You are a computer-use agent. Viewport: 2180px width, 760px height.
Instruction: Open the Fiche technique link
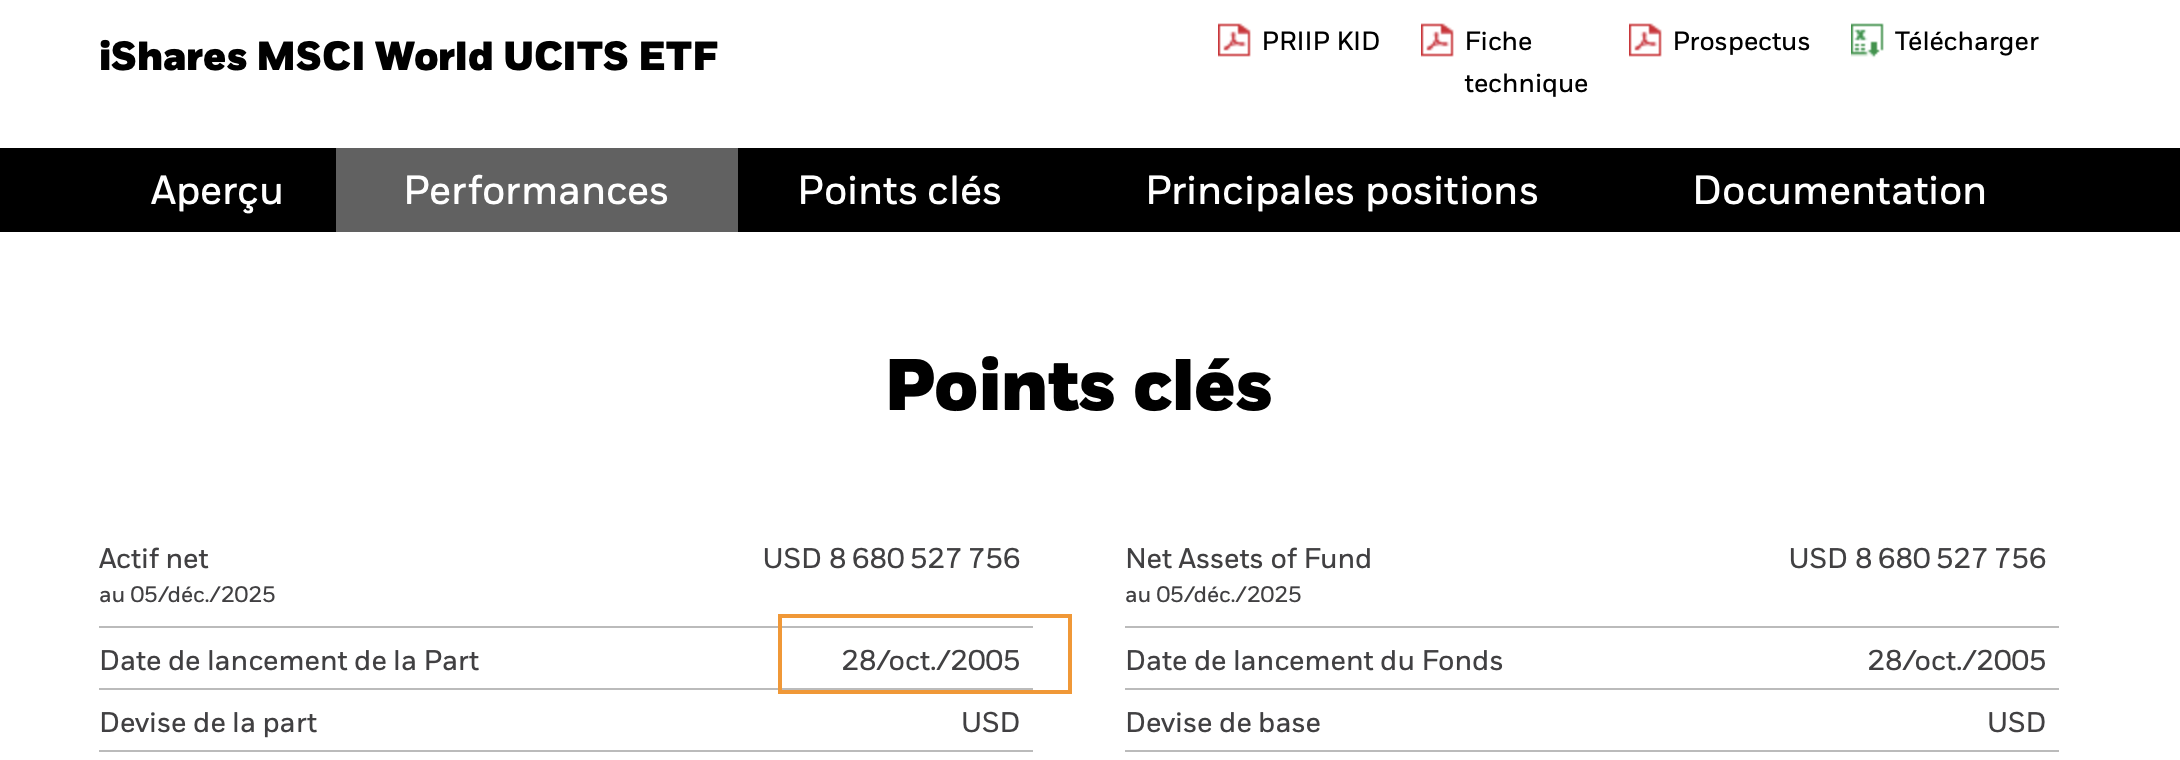[1525, 62]
